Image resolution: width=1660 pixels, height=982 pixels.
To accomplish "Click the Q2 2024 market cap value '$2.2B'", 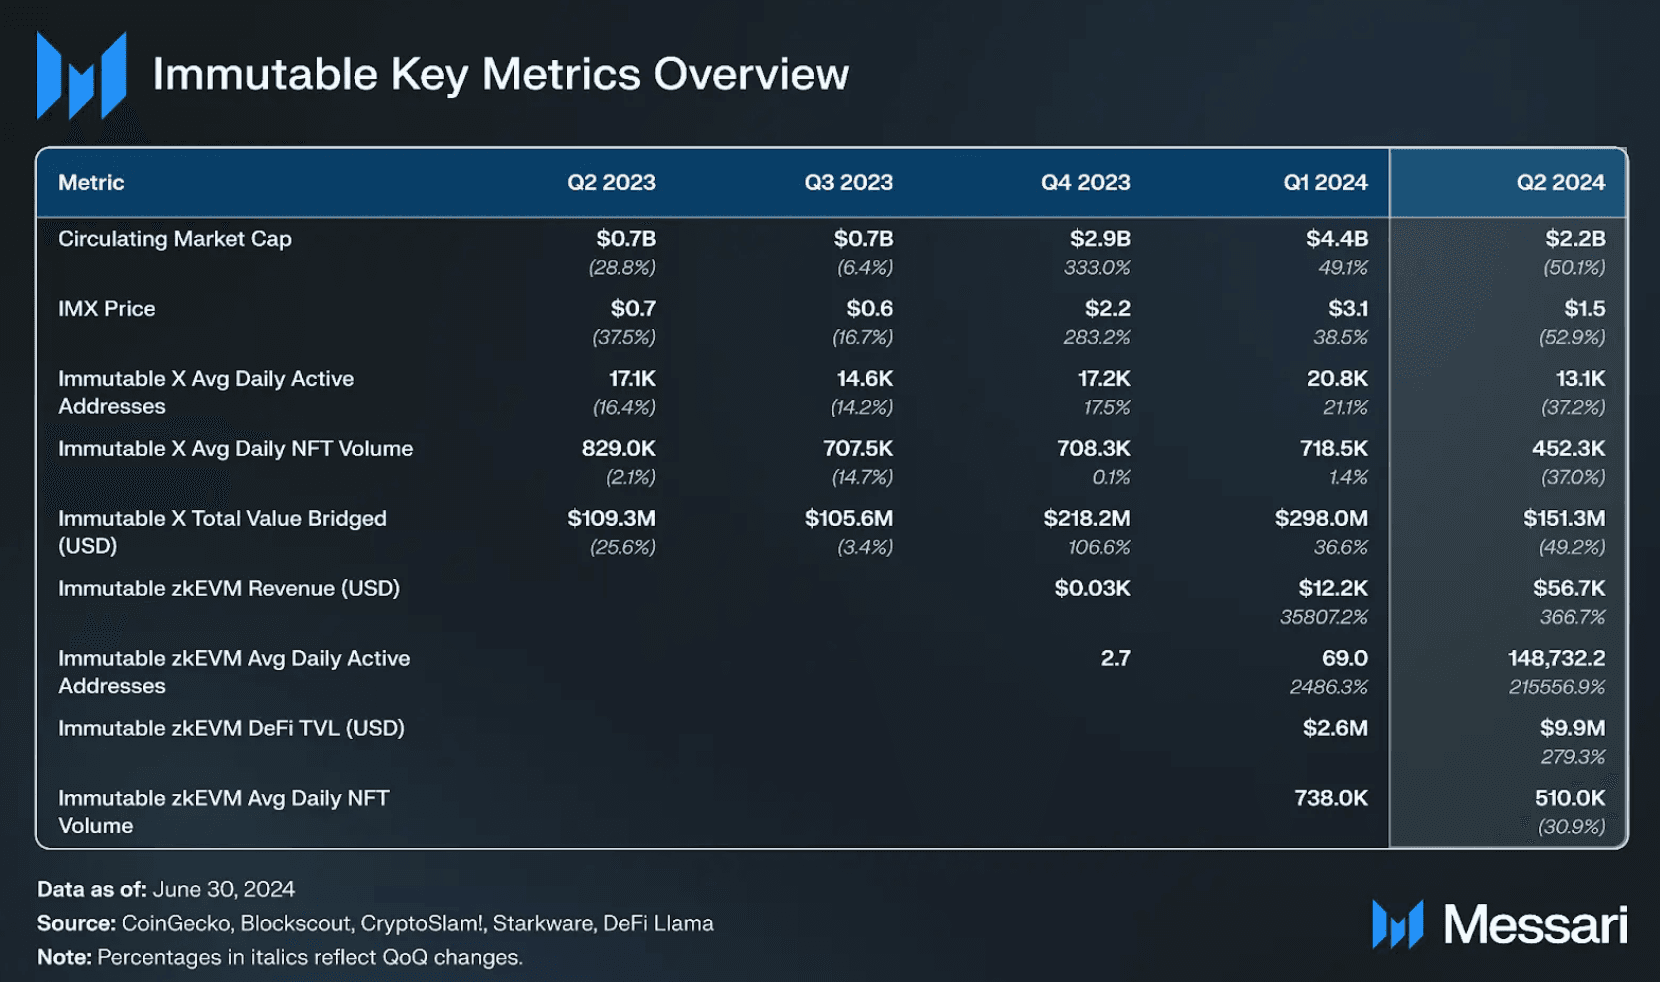I will [1575, 238].
